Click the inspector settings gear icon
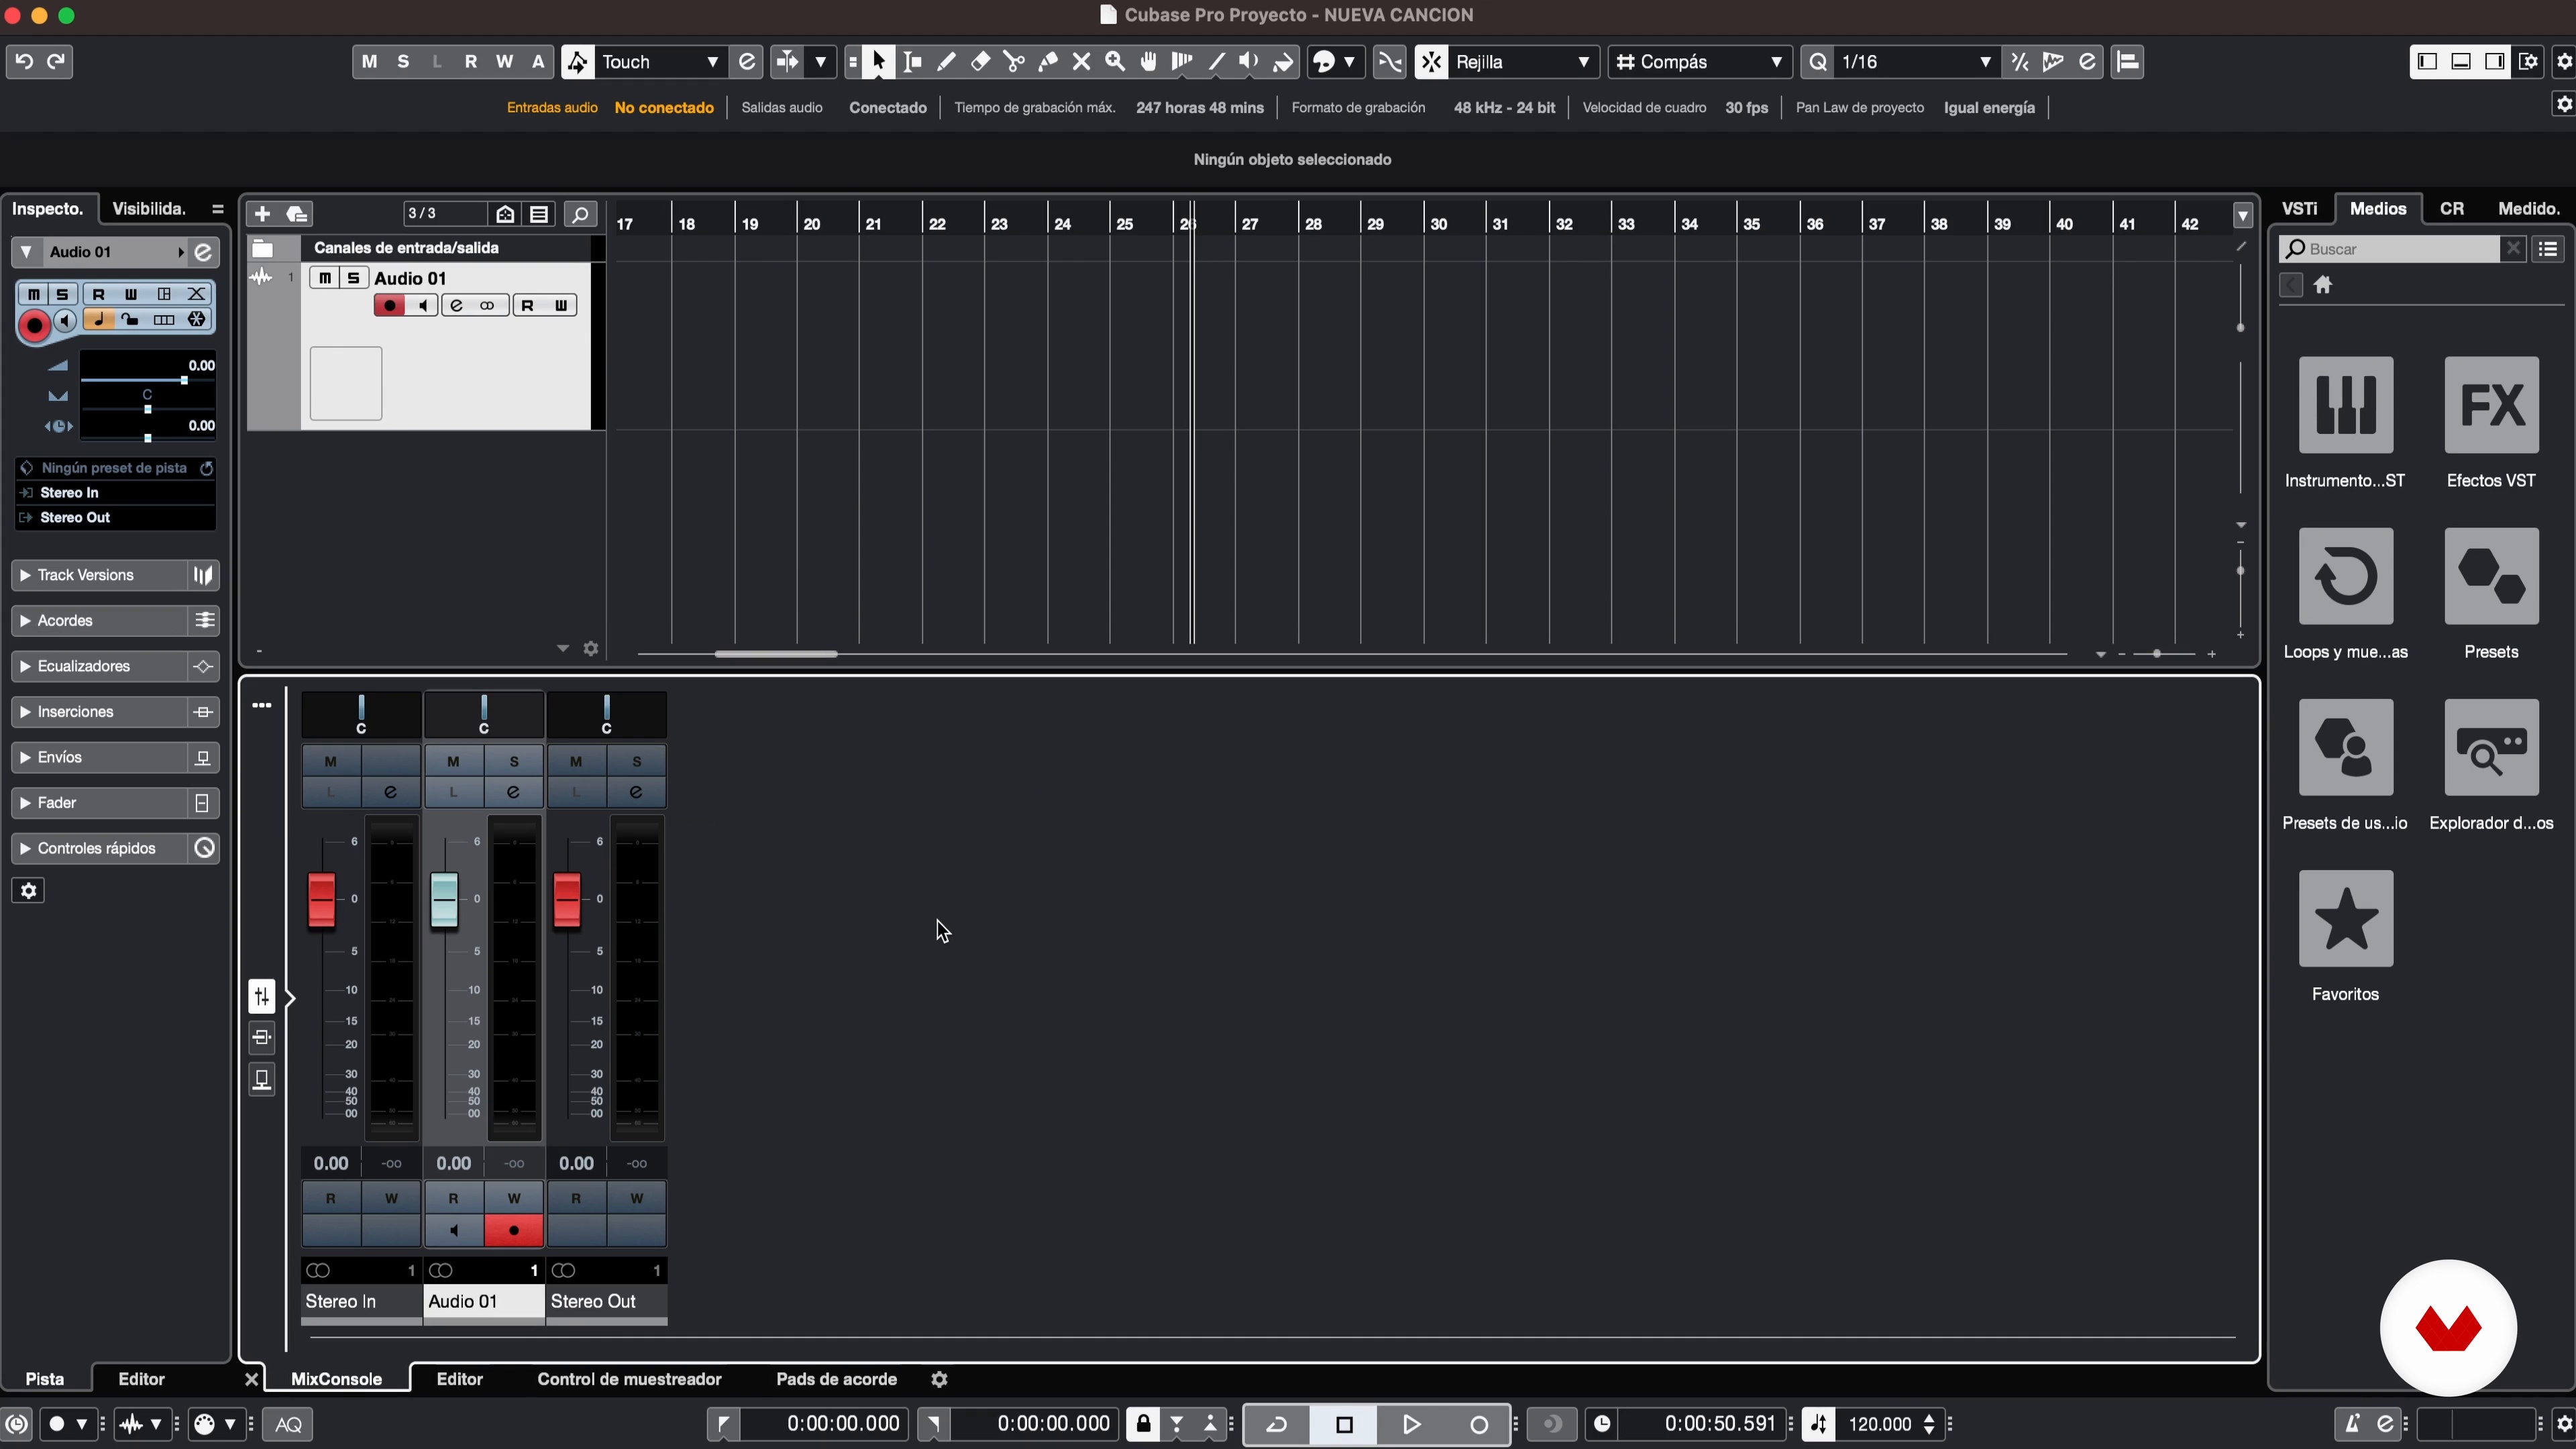This screenshot has height=1449, width=2576. pos(29,891)
